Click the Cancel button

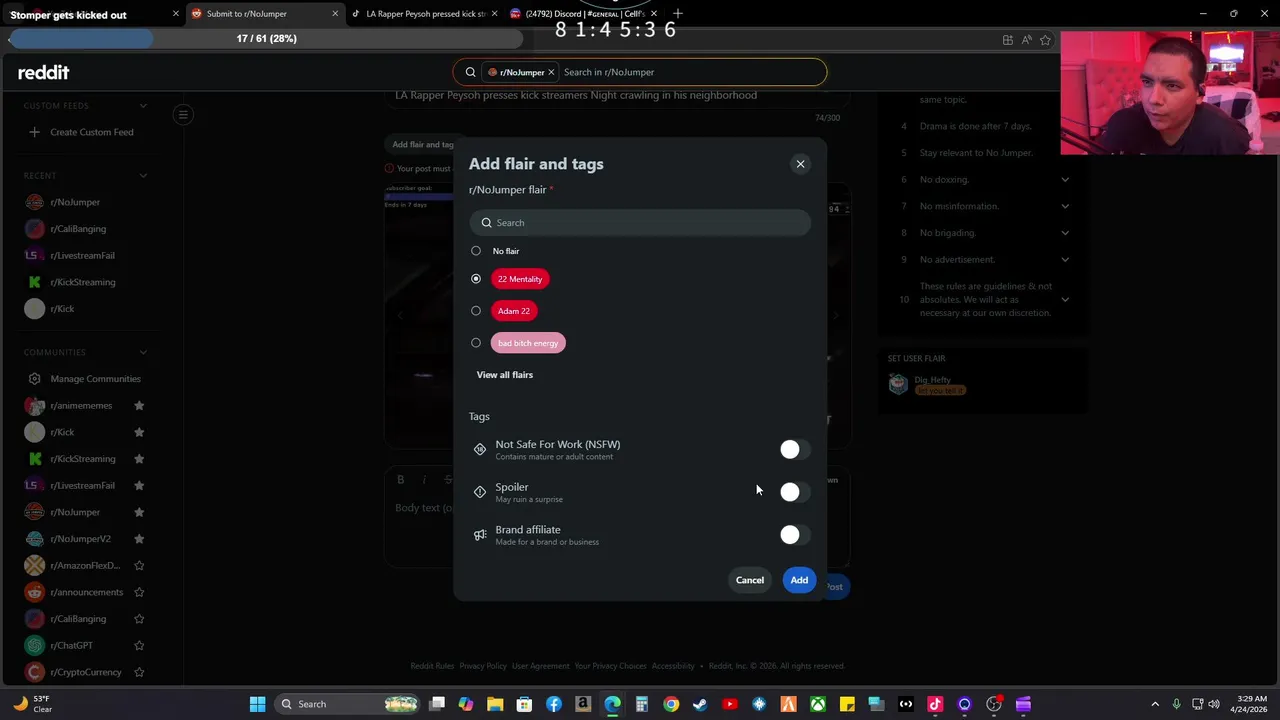(x=750, y=580)
